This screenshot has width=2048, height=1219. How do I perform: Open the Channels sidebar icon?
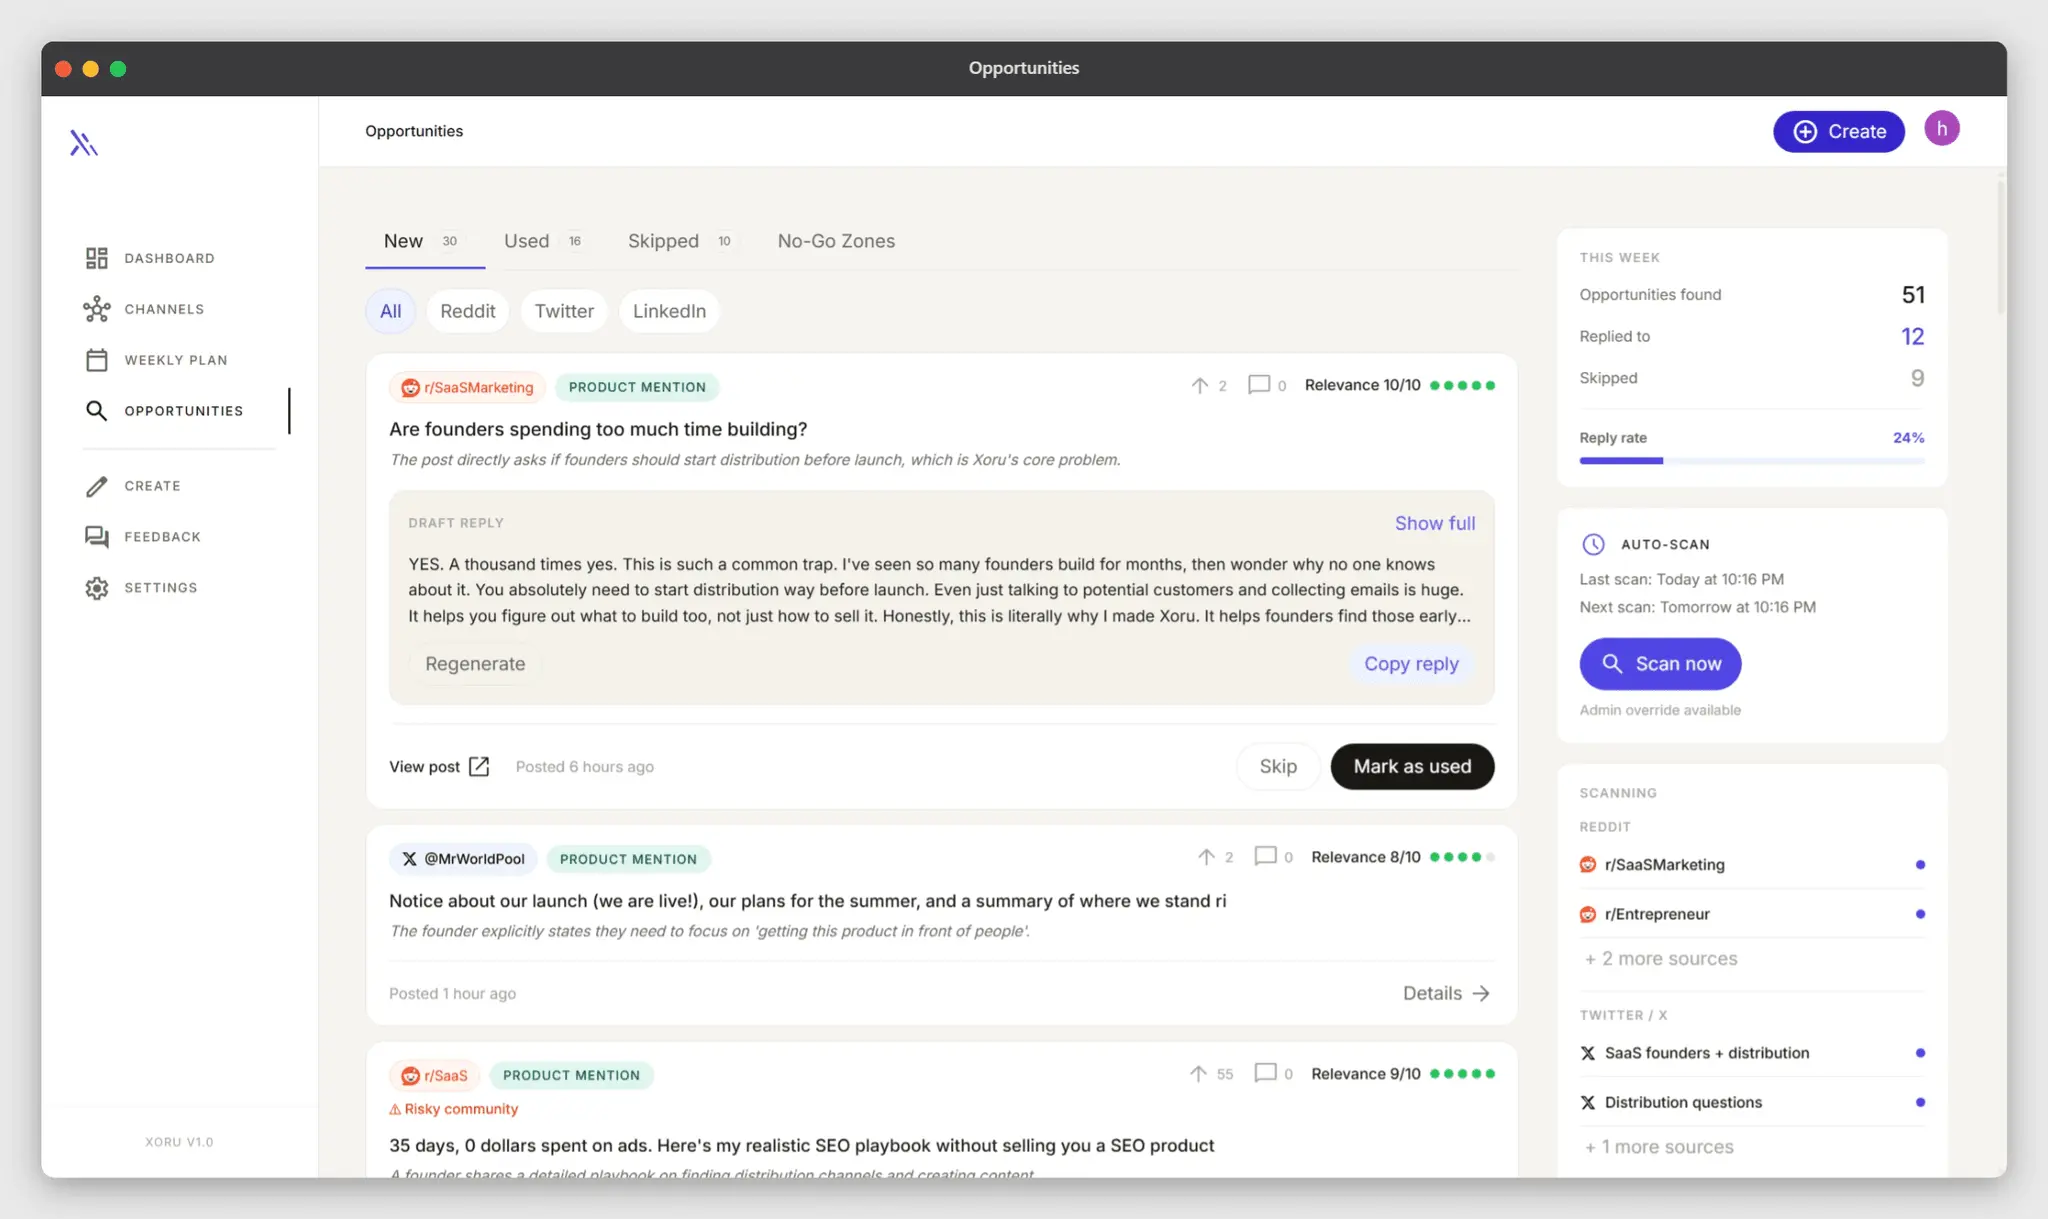tap(97, 309)
